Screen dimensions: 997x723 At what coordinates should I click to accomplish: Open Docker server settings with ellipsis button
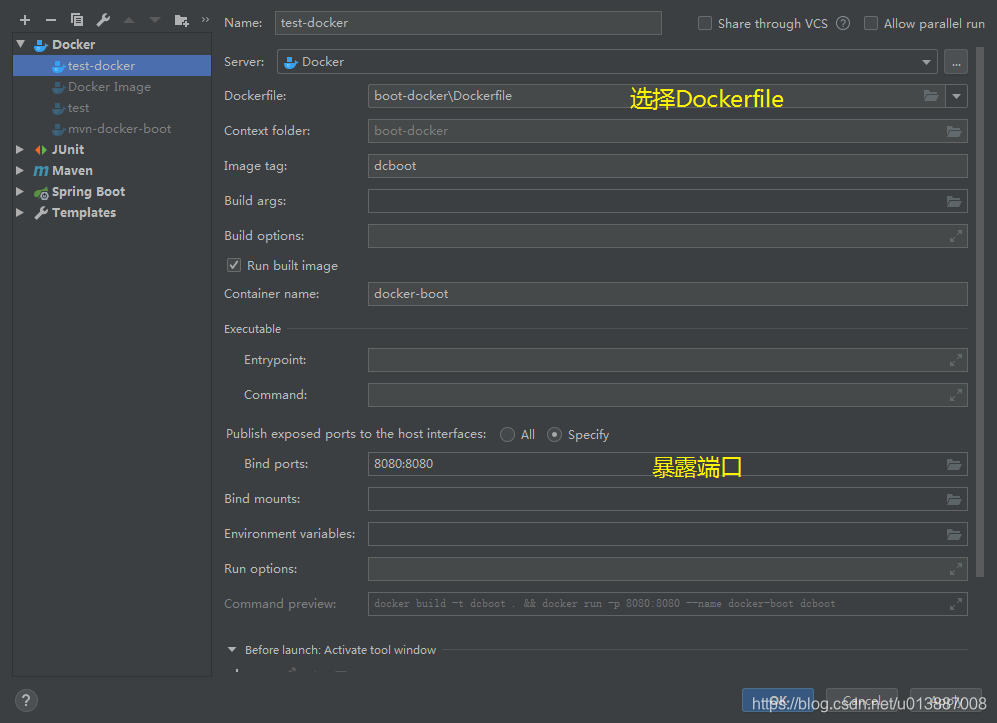tap(956, 62)
